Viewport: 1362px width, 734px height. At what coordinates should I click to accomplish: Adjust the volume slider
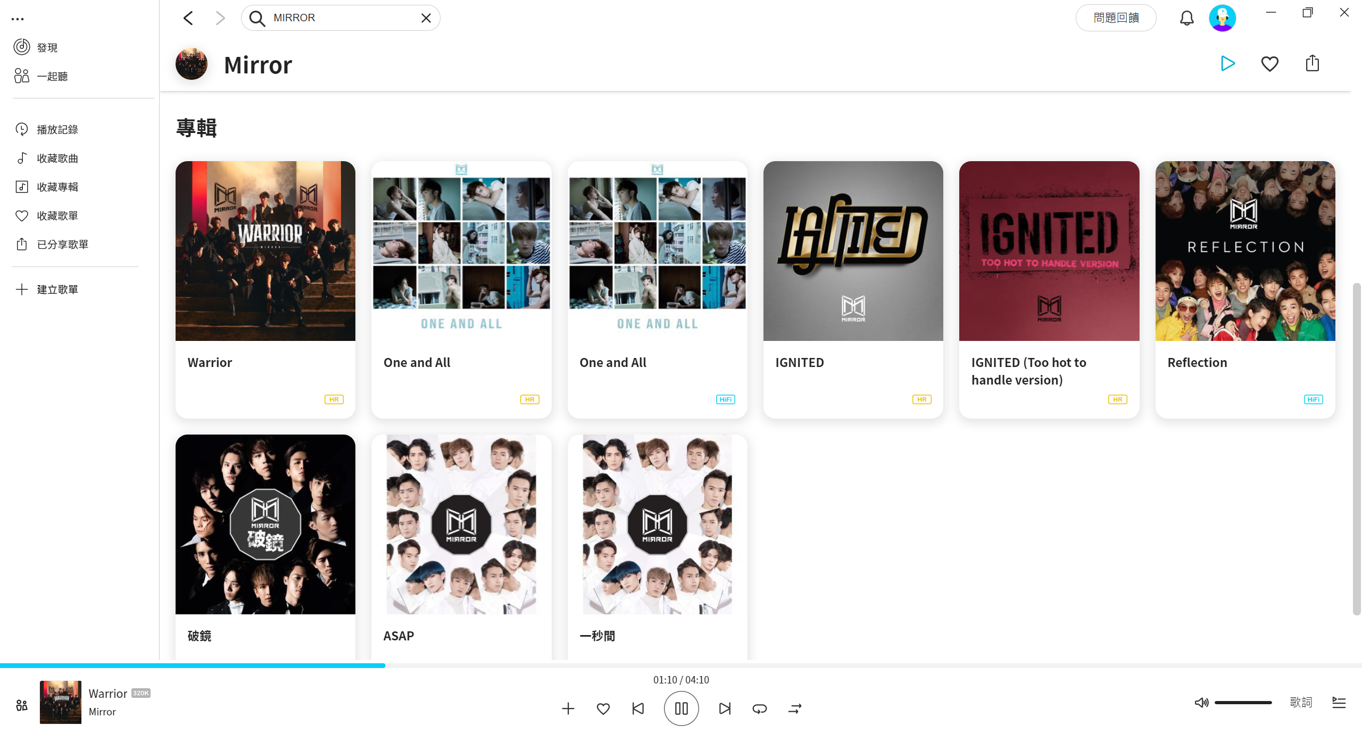[x=1243, y=703]
